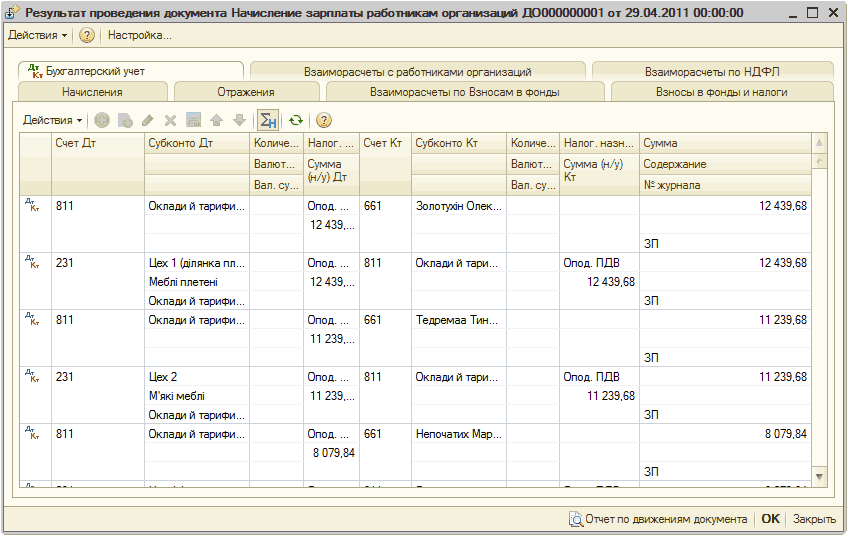
Task: Select the Цех 1 (ділянка пл... cell
Action: pyautogui.click(x=197, y=263)
